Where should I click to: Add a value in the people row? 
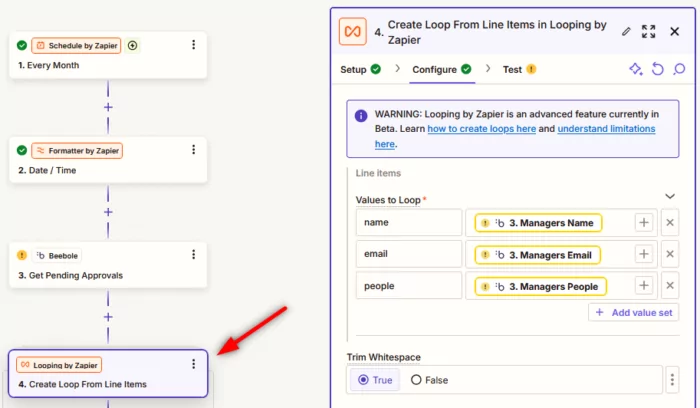pyautogui.click(x=643, y=285)
